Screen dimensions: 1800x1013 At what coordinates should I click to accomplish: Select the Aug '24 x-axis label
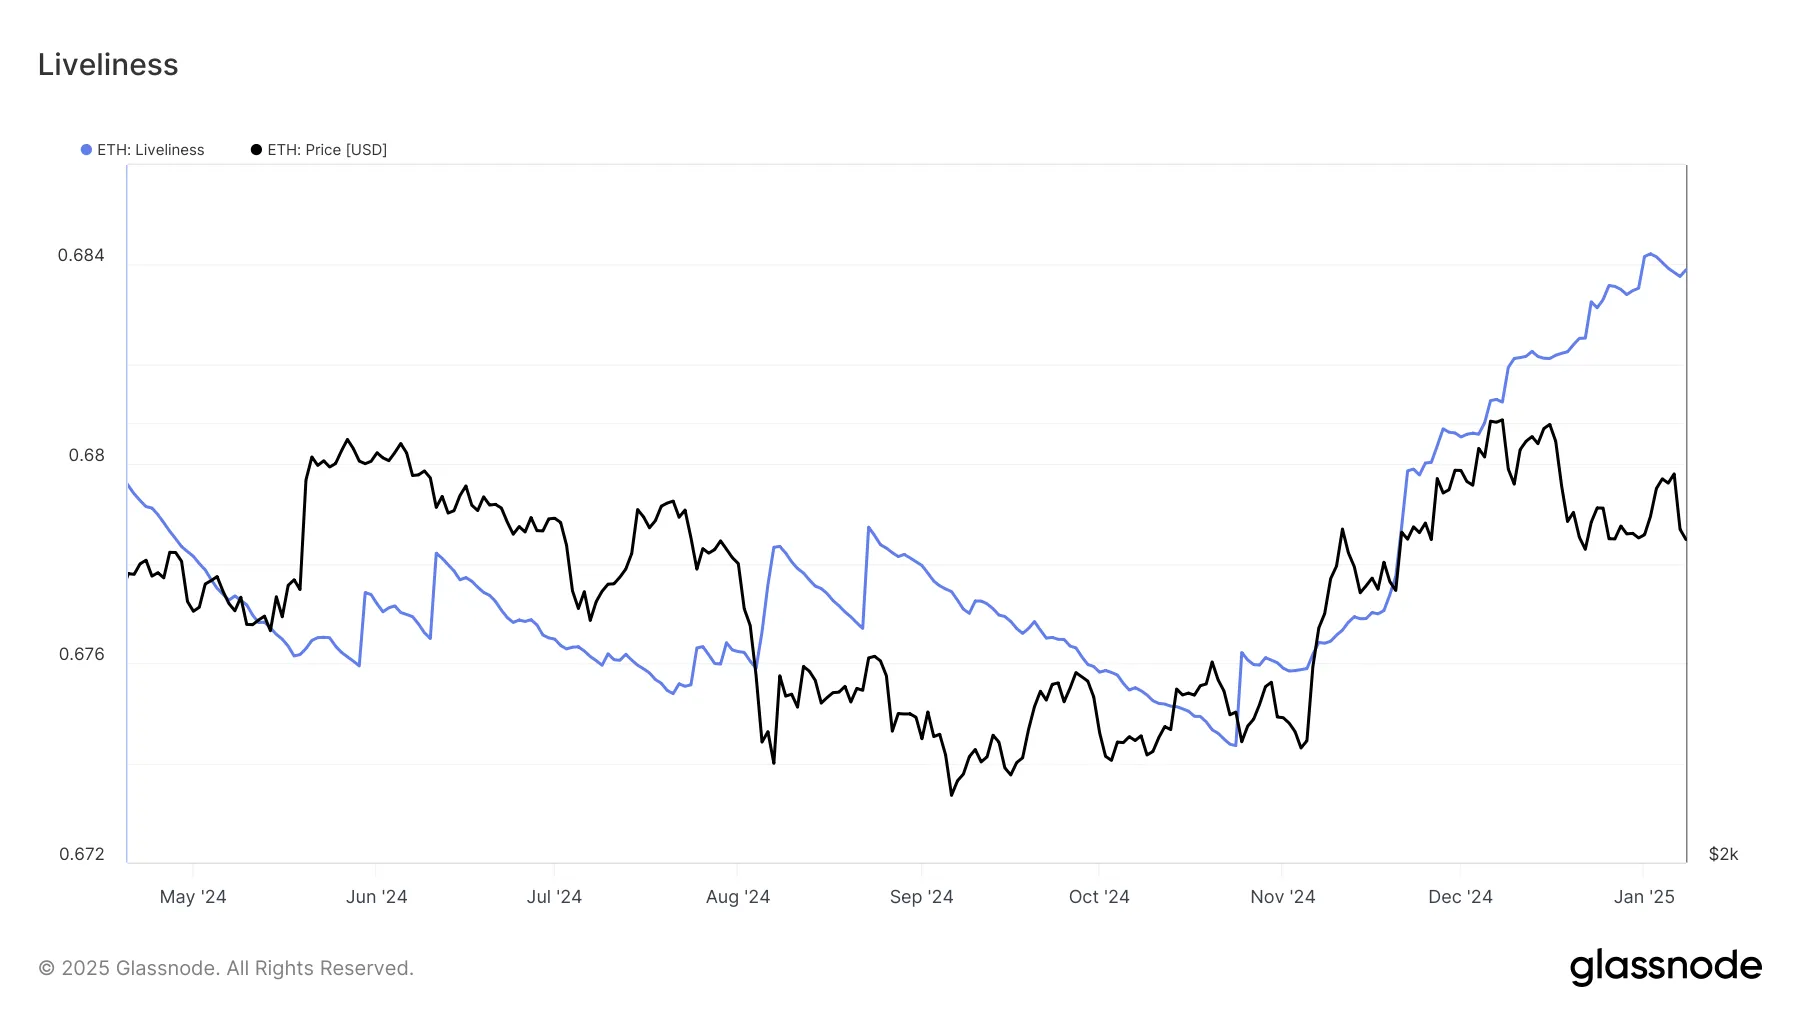point(738,897)
